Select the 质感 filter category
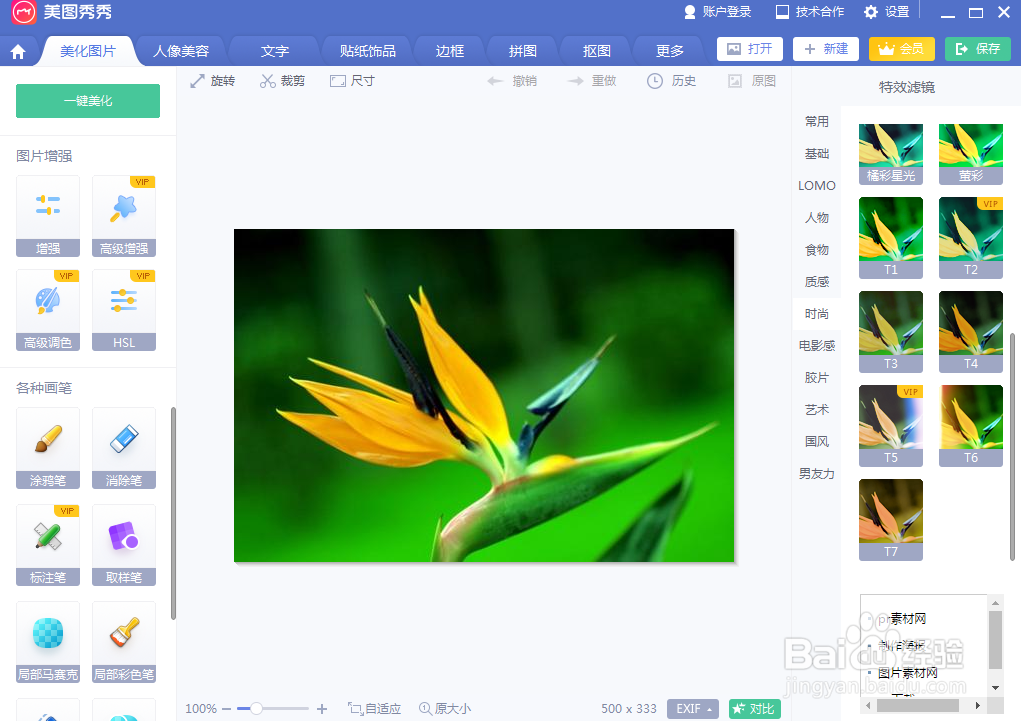Viewport: 1021px width, 721px height. (817, 281)
